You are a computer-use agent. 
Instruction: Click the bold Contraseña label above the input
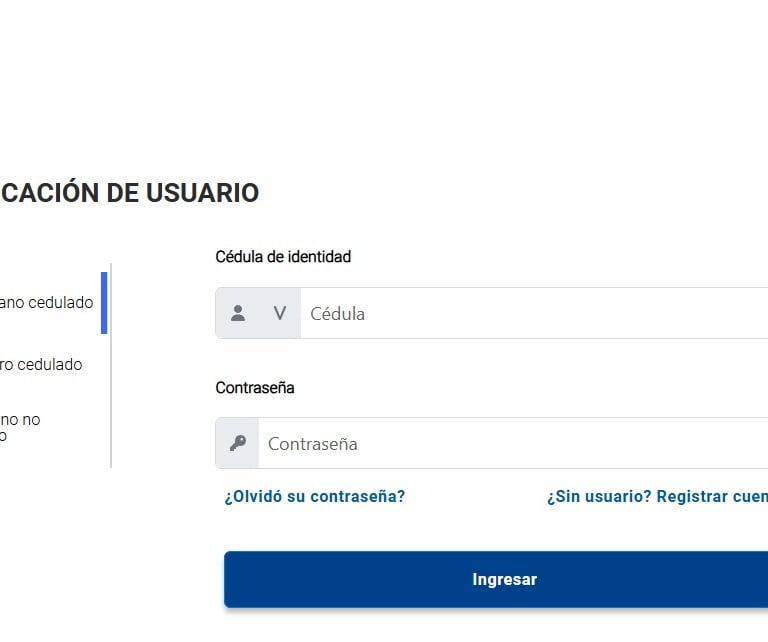tap(255, 388)
